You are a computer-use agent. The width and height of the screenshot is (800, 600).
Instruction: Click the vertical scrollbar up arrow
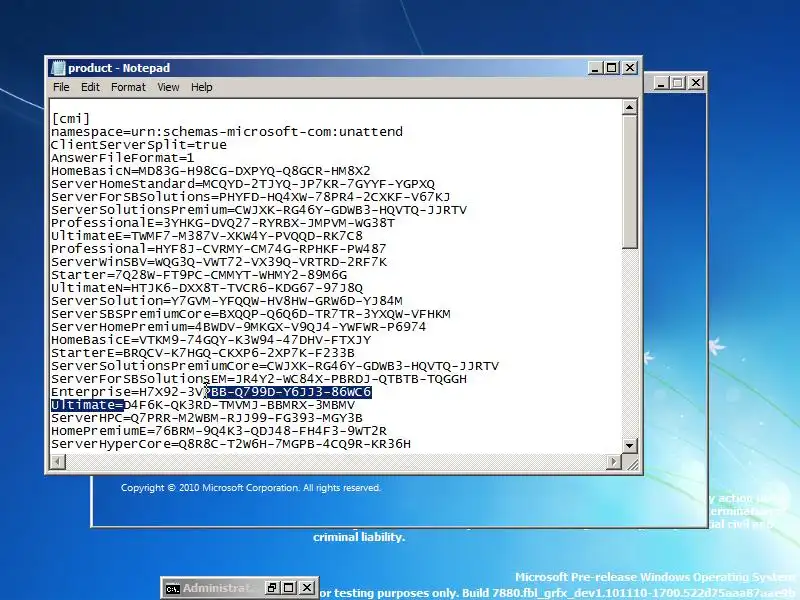630,107
